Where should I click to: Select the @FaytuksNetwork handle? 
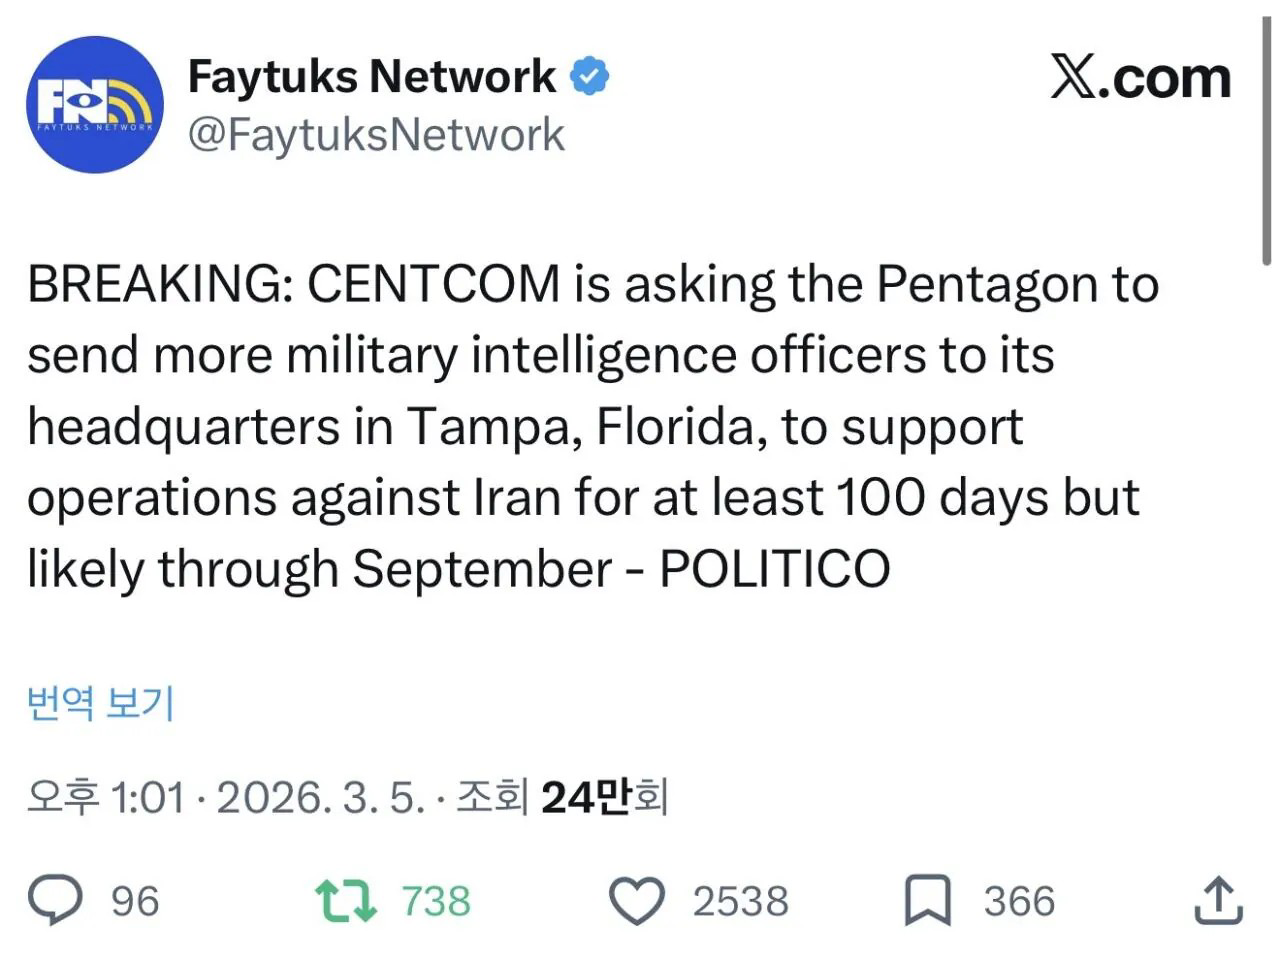pos(375,133)
